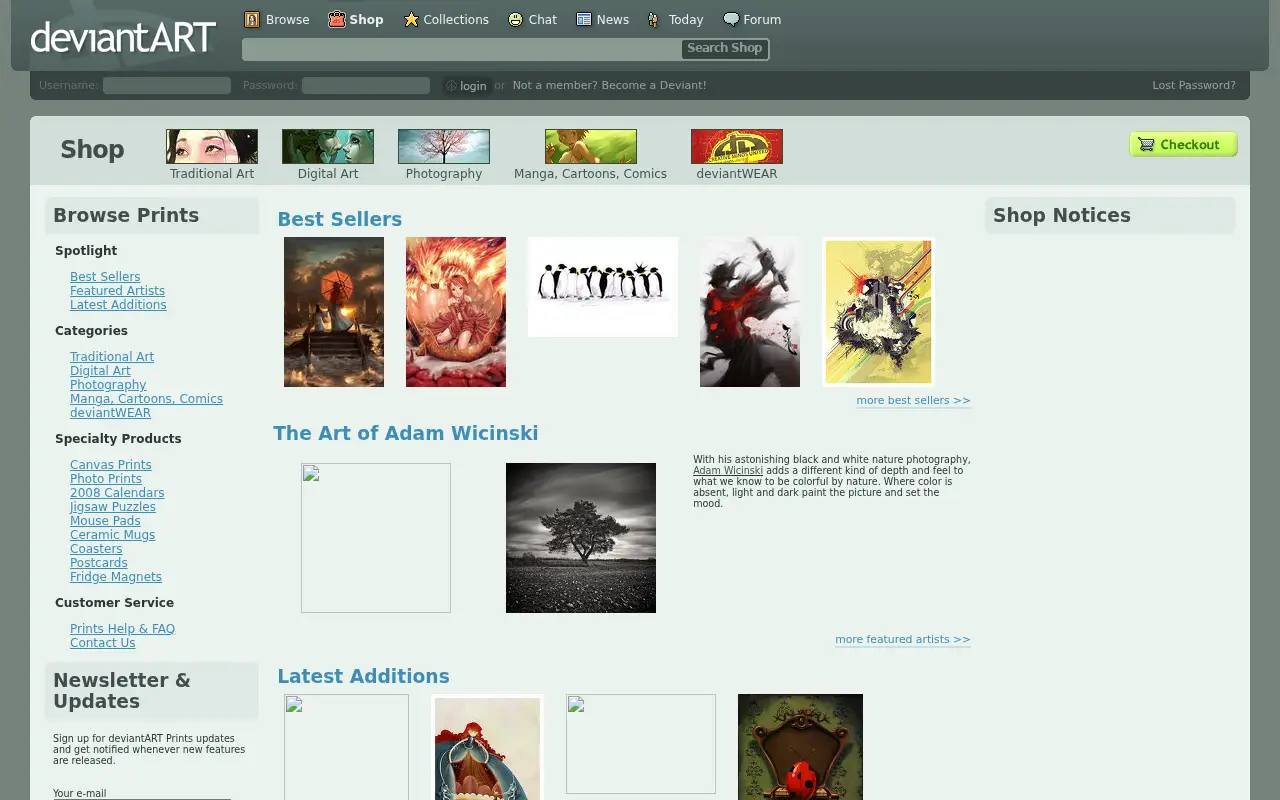This screenshot has height=800, width=1280.
Task: Open Manga, Cartoons, Comics sidebar link
Action: point(146,399)
